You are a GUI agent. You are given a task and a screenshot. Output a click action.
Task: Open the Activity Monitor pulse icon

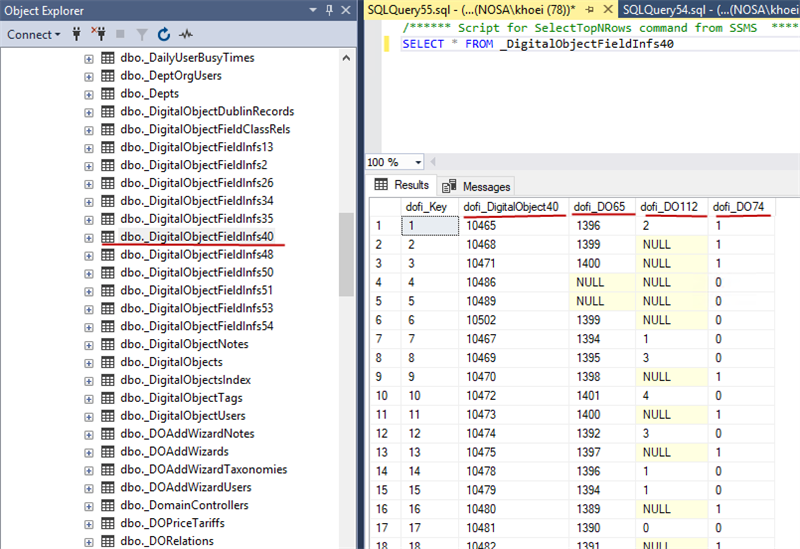click(x=185, y=35)
